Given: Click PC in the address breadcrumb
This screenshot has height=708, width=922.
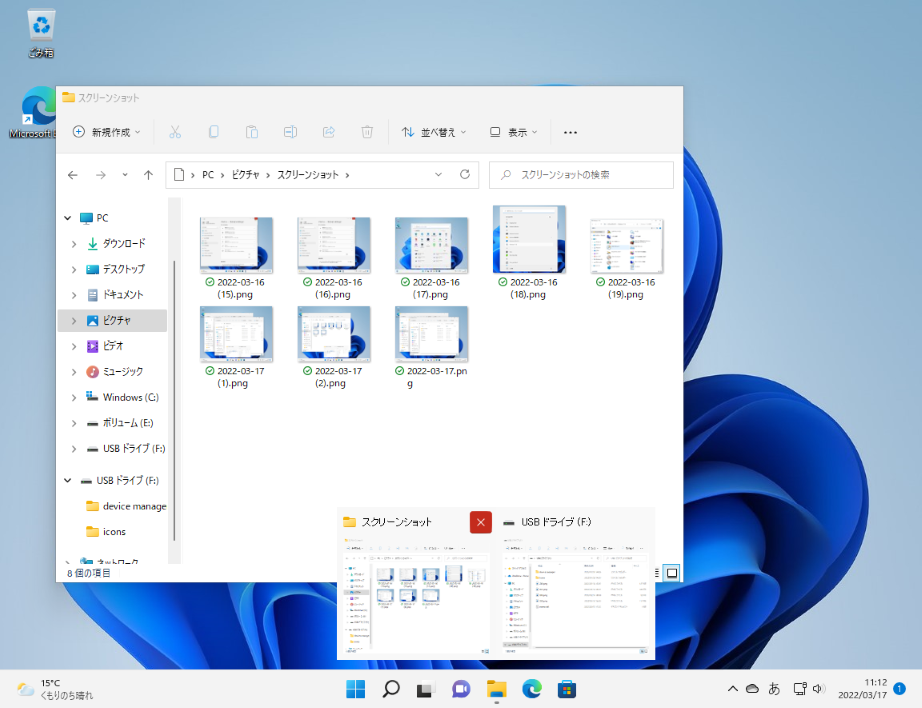Looking at the screenshot, I should (x=208, y=175).
